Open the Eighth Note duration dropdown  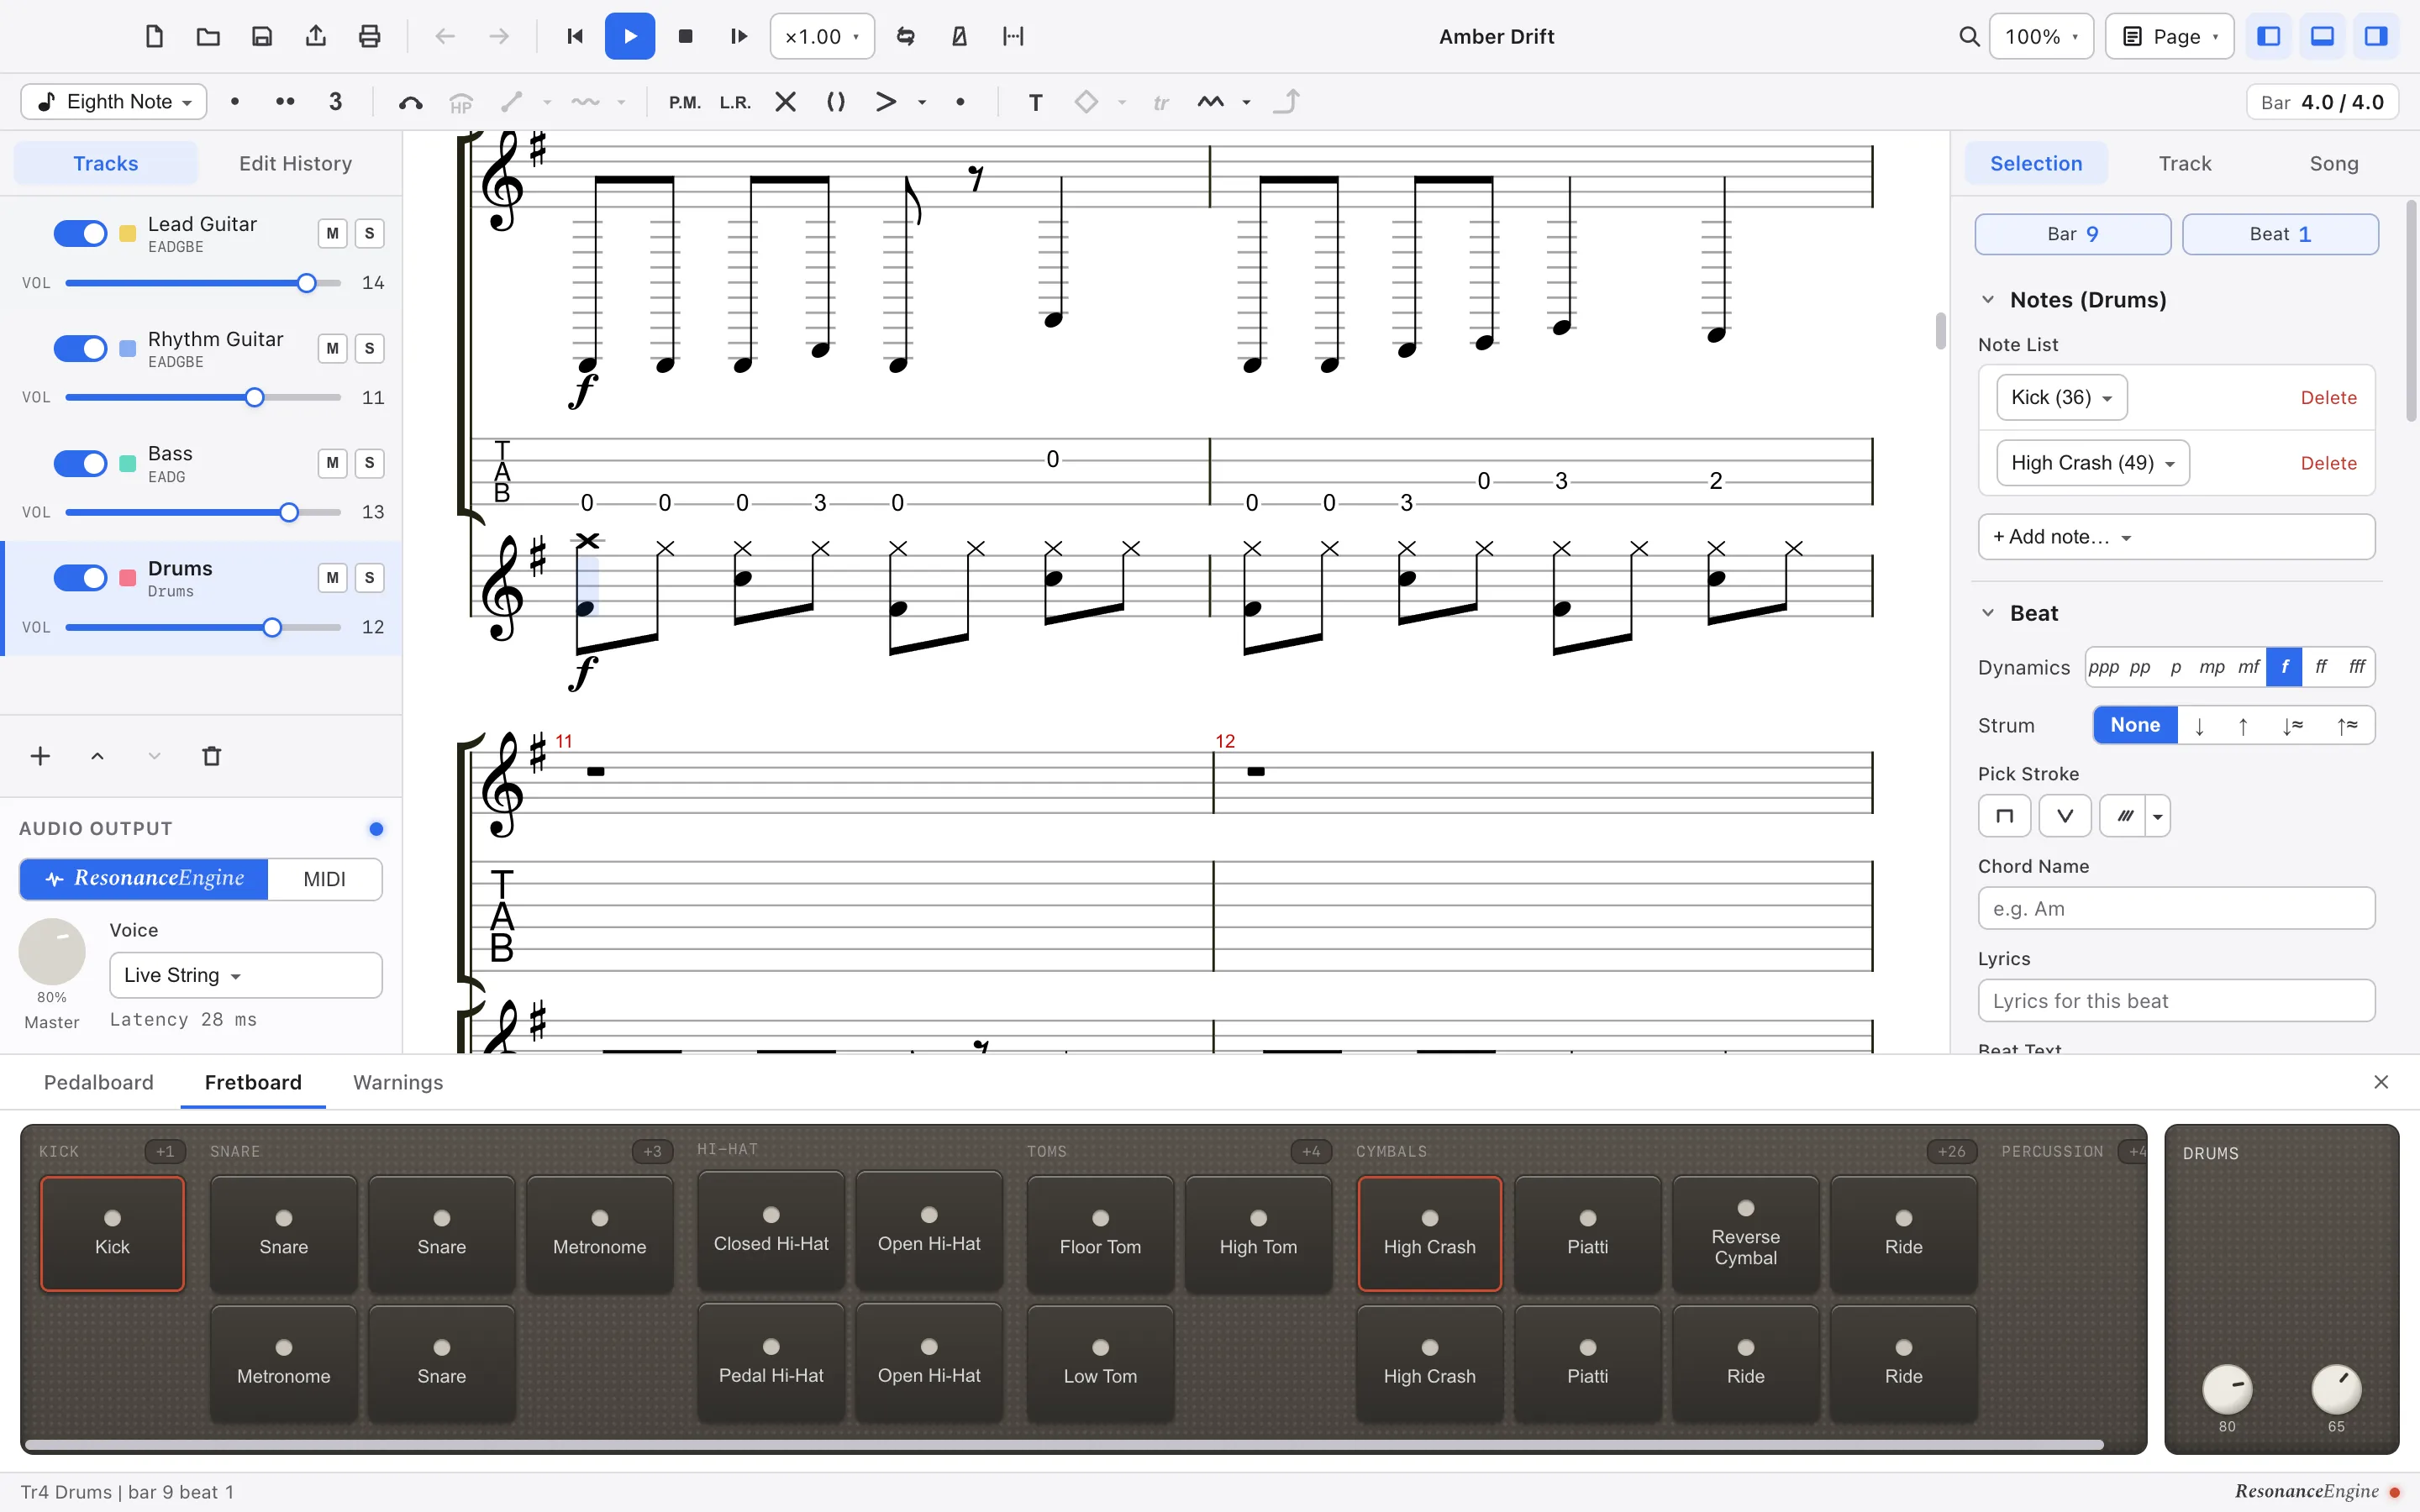point(114,102)
